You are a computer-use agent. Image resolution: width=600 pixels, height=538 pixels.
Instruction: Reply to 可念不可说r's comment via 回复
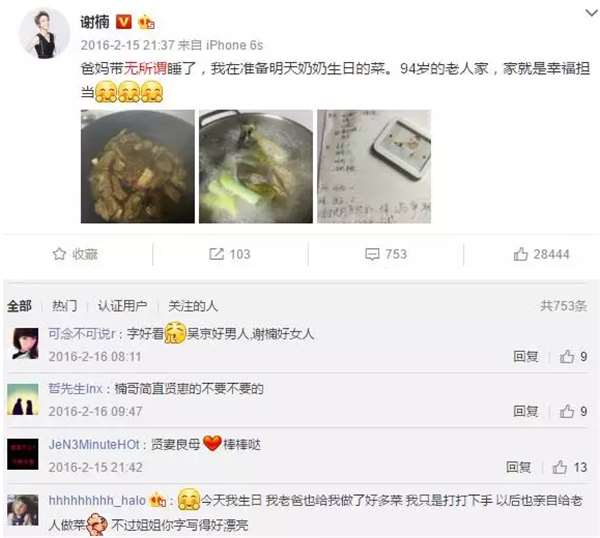pyautogui.click(x=526, y=357)
